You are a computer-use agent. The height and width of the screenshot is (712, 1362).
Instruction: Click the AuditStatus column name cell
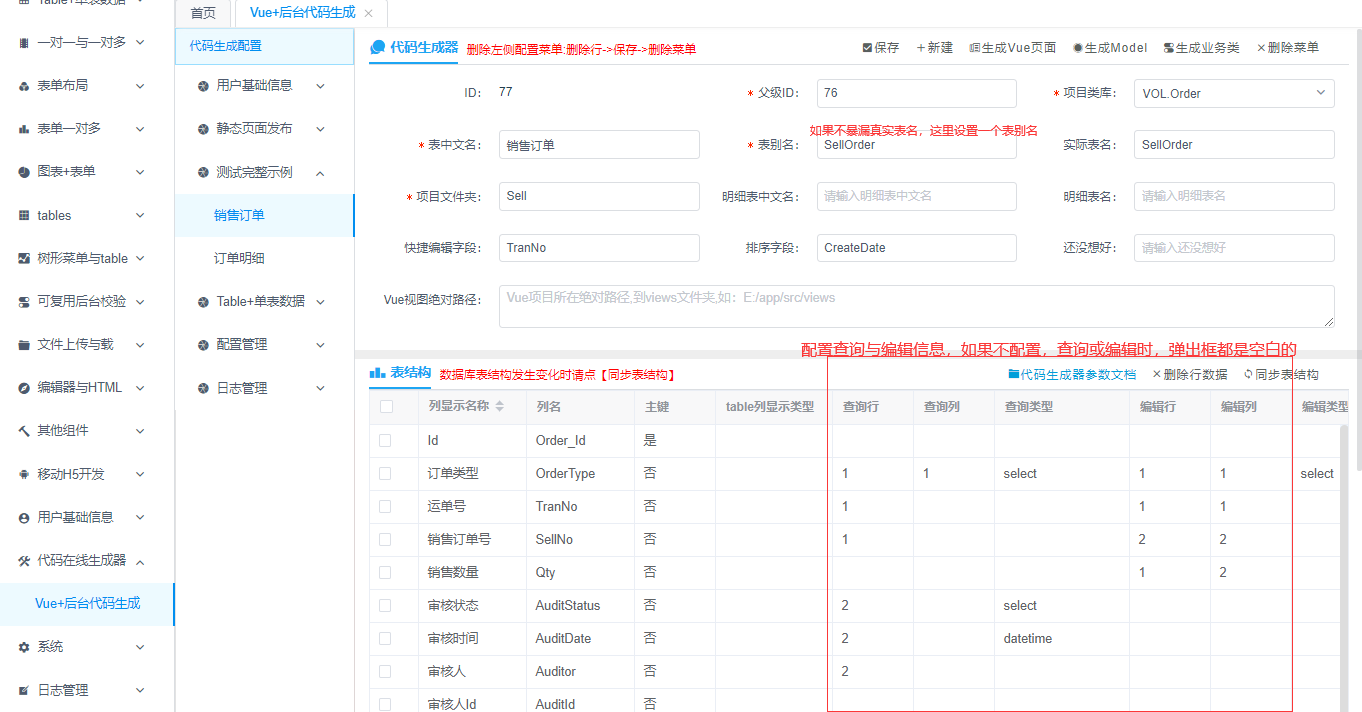[x=580, y=606]
